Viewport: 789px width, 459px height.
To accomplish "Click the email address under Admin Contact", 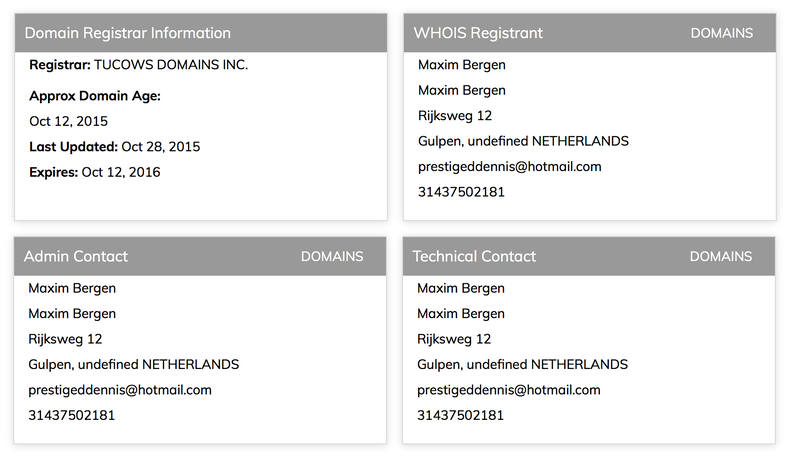I will pos(120,391).
